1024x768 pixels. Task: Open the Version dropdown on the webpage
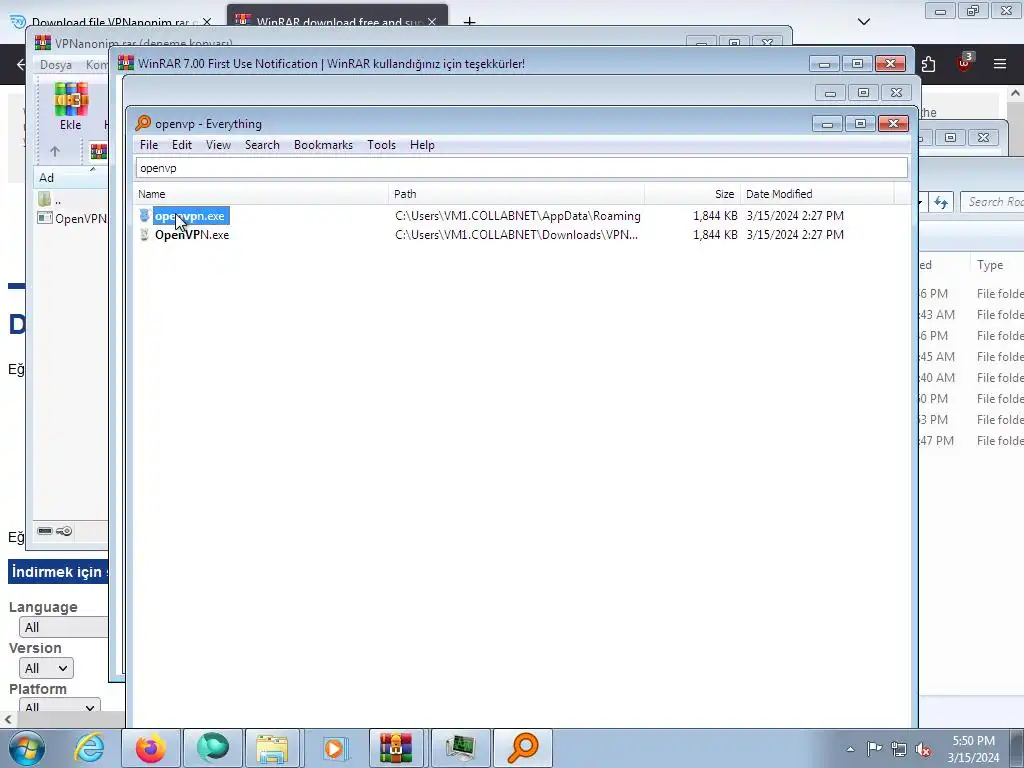(46, 668)
